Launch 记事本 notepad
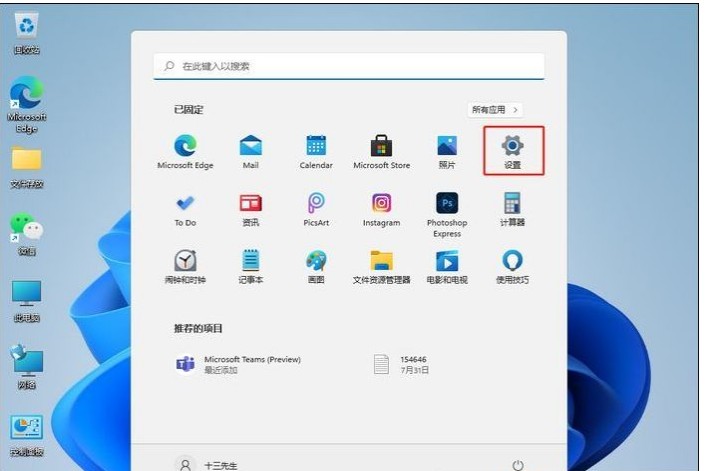Screen dimensions: 710x471 pos(250,267)
